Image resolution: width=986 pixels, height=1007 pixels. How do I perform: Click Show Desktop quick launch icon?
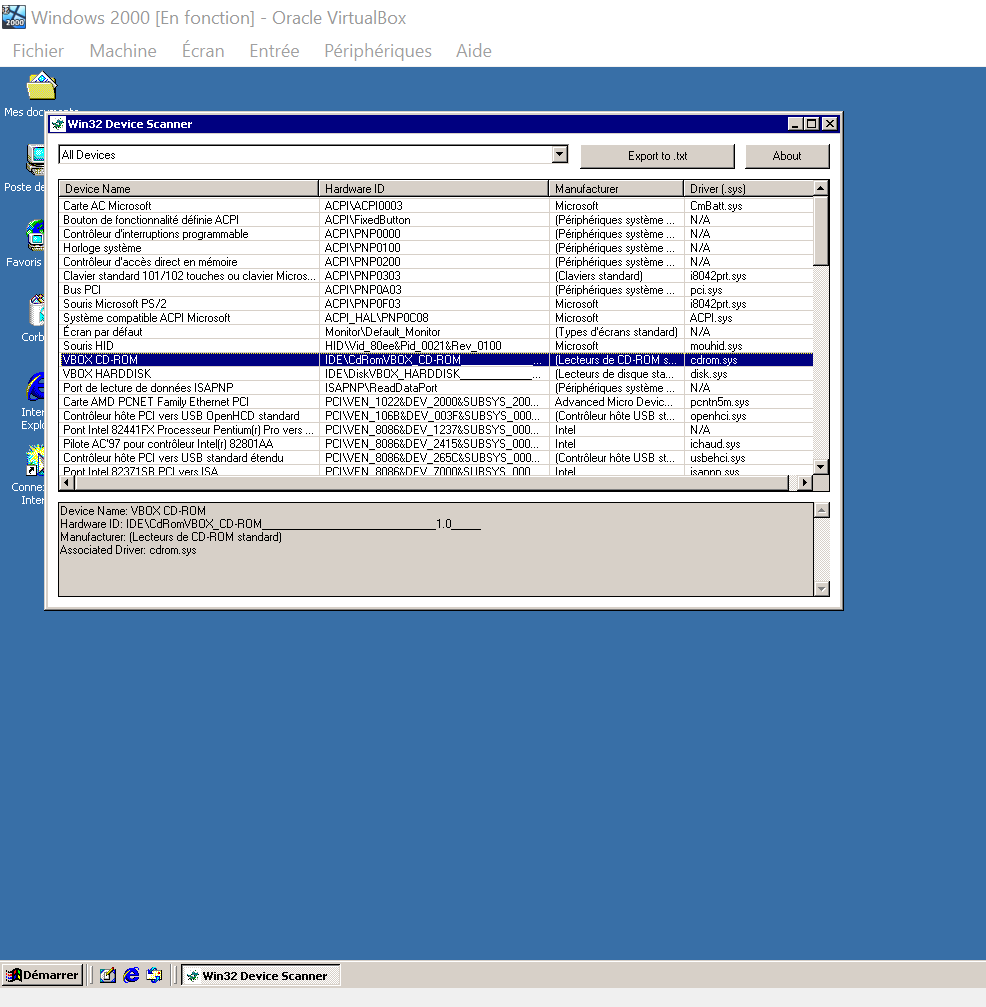pyautogui.click(x=107, y=975)
